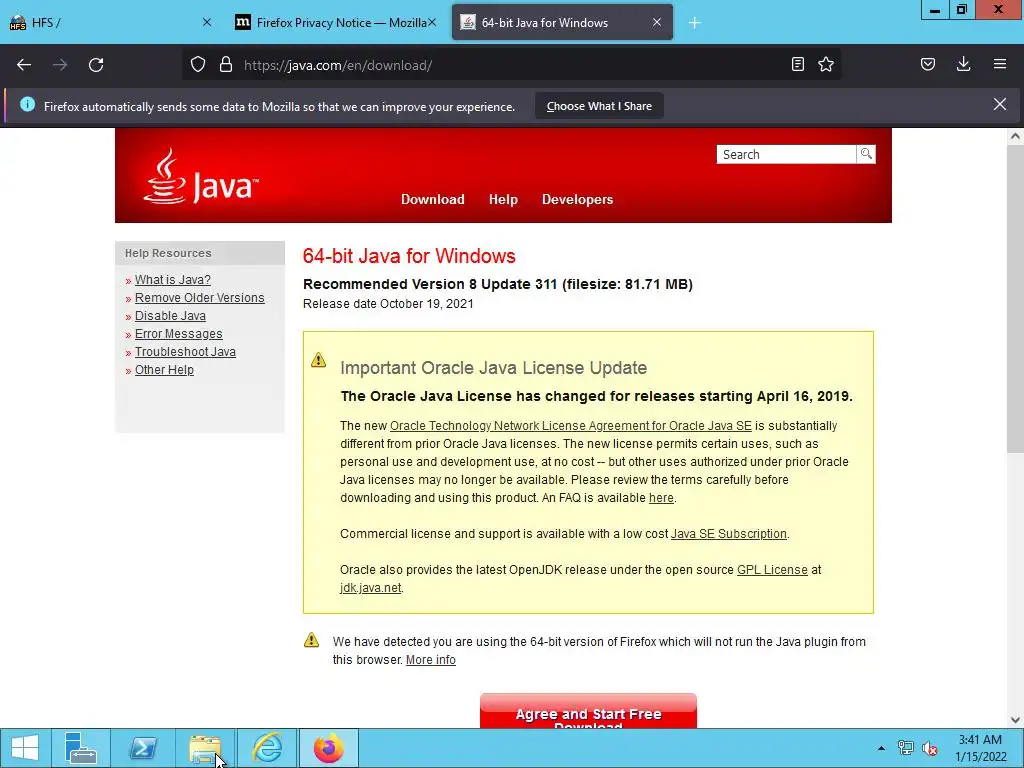Image resolution: width=1024 pixels, height=768 pixels.
Task: Click the network status tray icon
Action: click(905, 748)
